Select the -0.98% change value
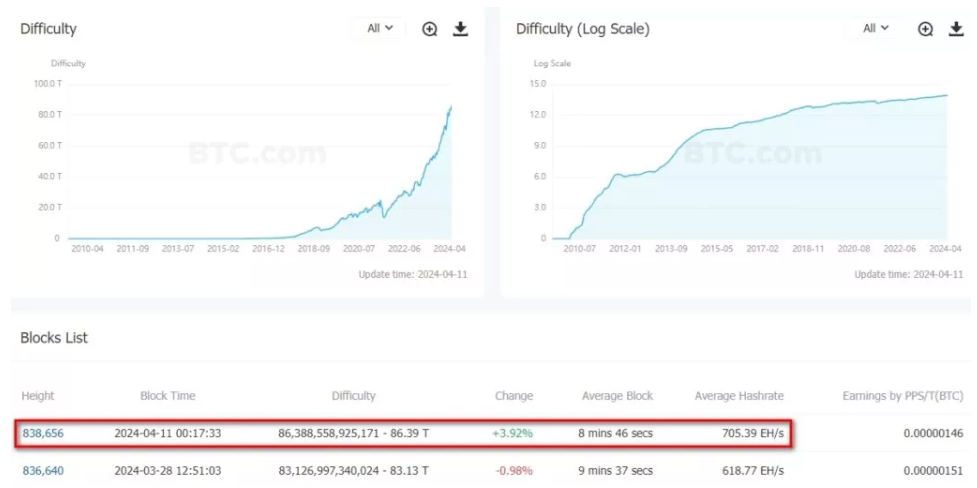 point(513,470)
